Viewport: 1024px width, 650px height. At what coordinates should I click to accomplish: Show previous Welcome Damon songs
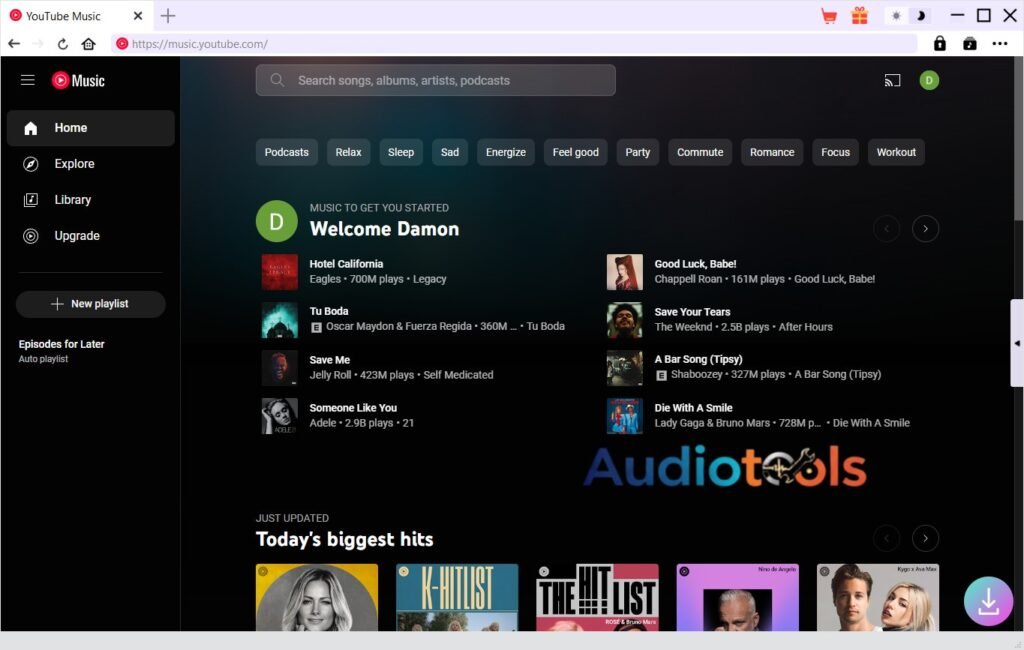coord(886,229)
